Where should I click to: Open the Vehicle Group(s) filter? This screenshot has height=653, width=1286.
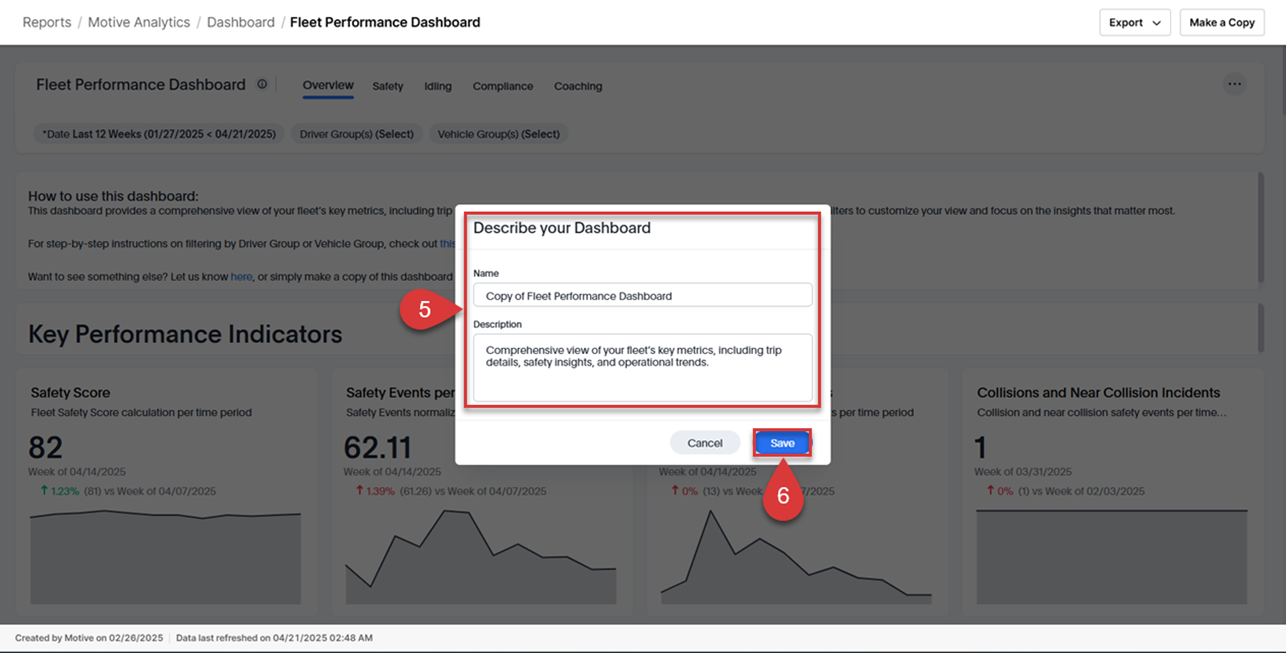pos(499,134)
